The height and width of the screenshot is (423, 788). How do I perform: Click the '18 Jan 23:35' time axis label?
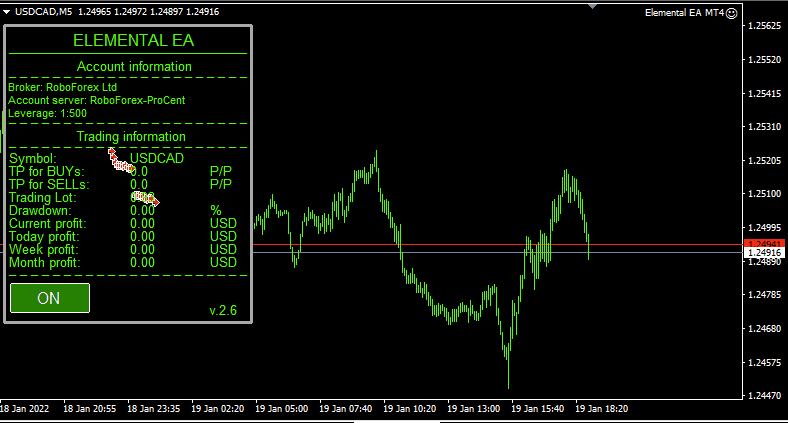[153, 408]
